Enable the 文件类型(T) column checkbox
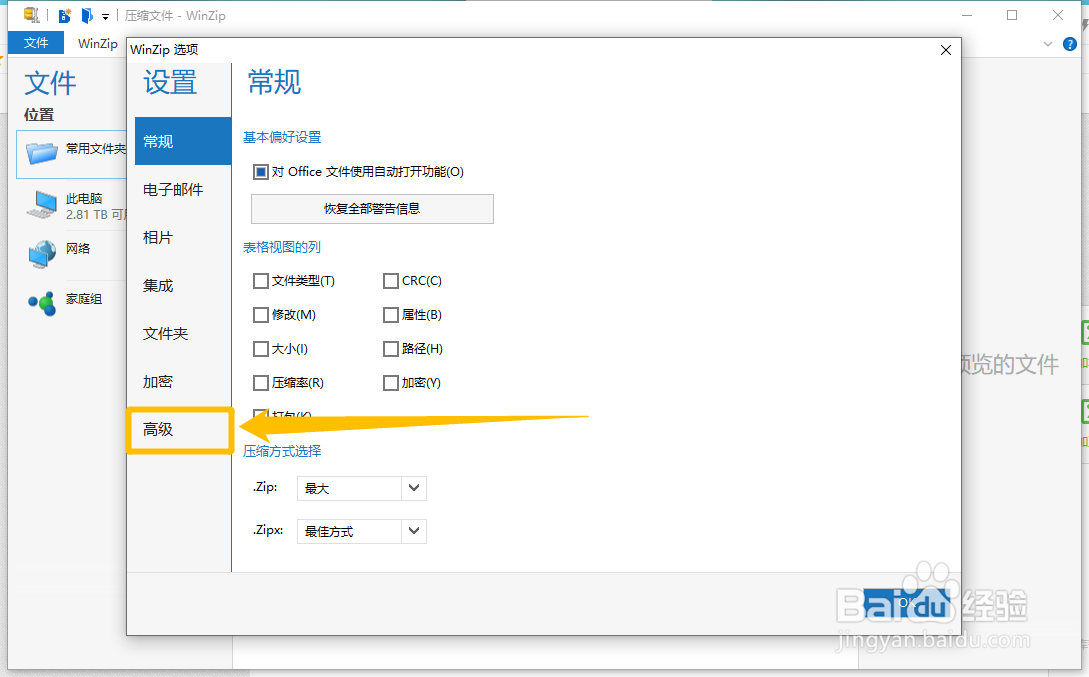 pos(260,281)
